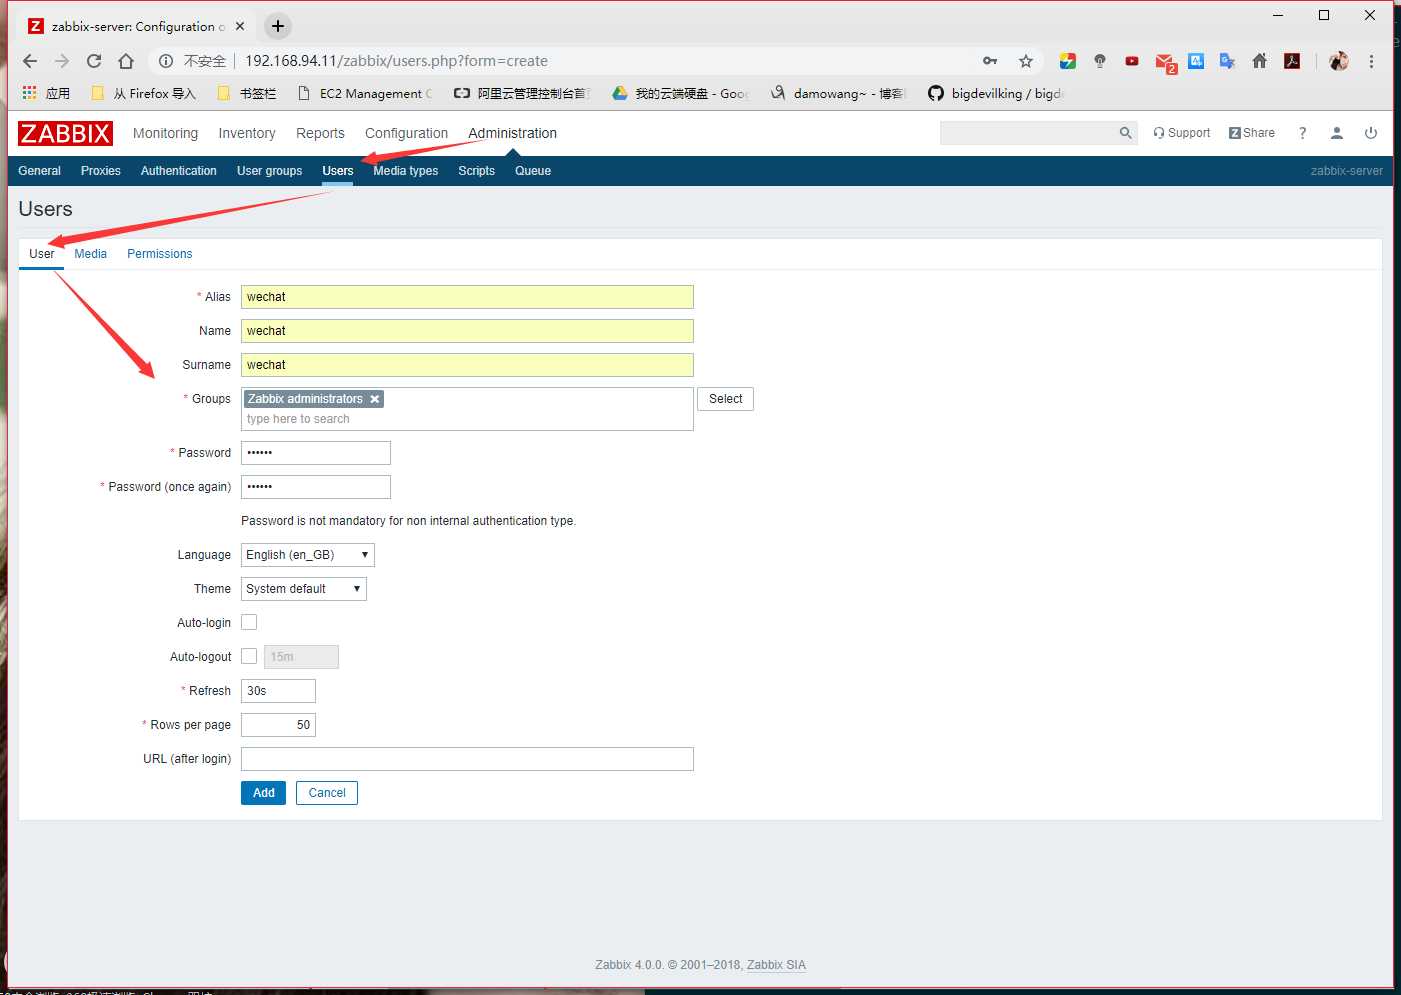
Task: Click the Zabbix sign out power icon
Action: pos(1371,133)
